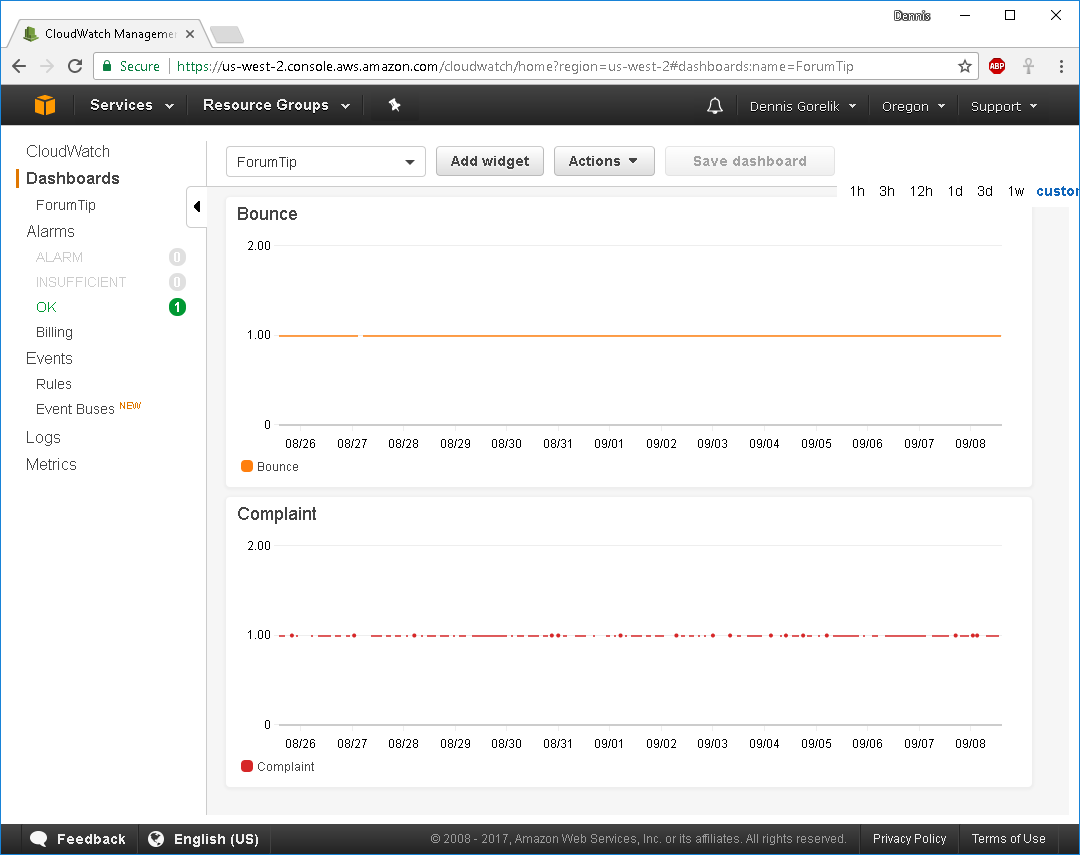
Task: Click the Feedback speech bubble icon
Action: click(39, 838)
